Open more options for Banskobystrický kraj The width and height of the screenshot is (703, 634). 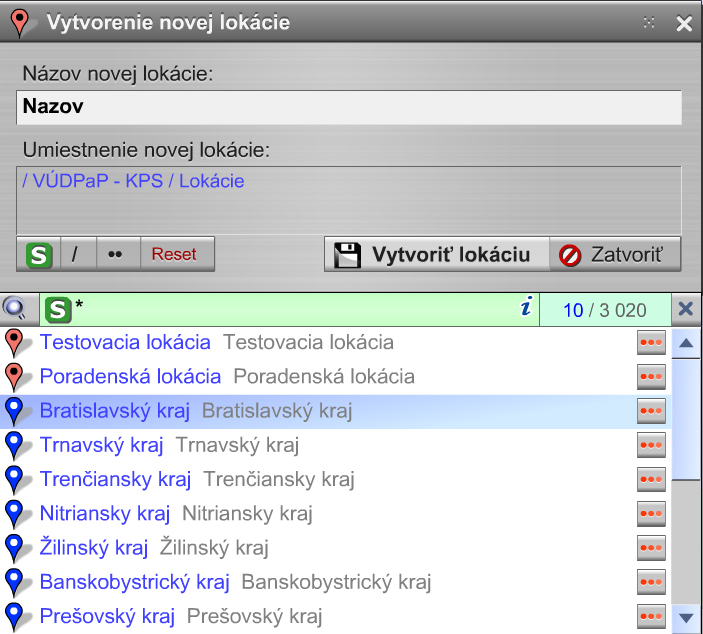[651, 582]
